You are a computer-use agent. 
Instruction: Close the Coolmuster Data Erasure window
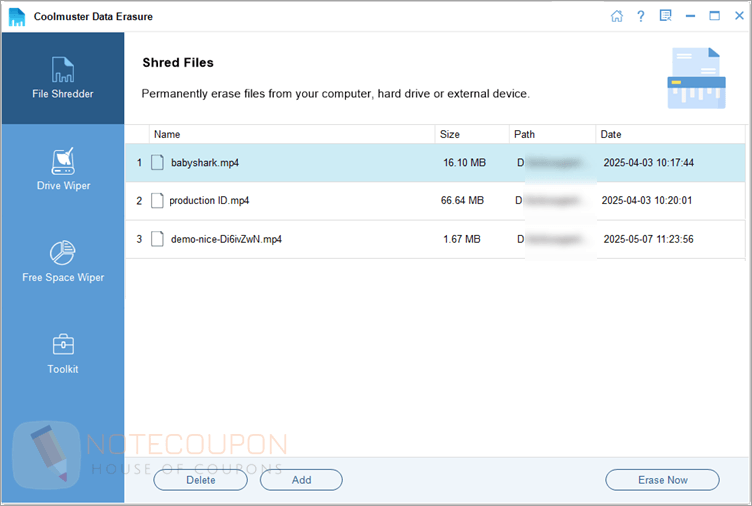click(739, 16)
